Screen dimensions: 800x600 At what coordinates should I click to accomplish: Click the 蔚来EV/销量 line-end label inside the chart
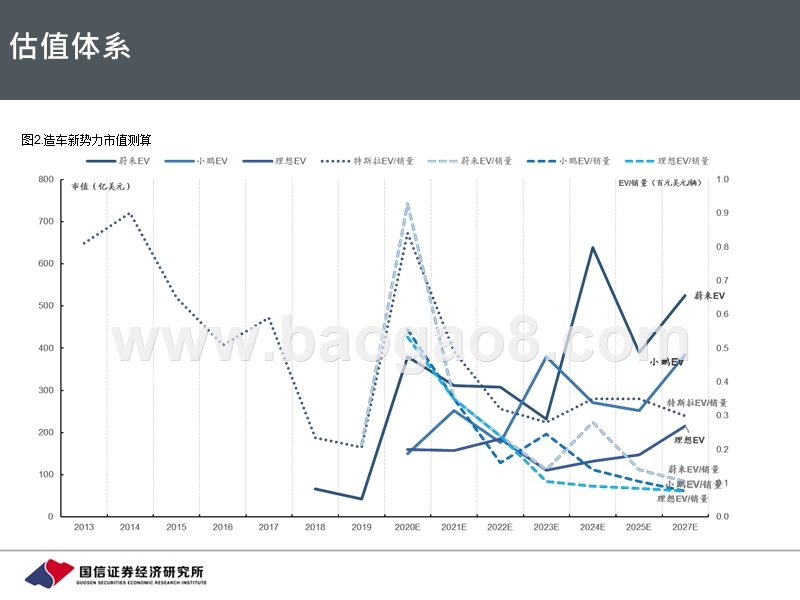coord(694,469)
